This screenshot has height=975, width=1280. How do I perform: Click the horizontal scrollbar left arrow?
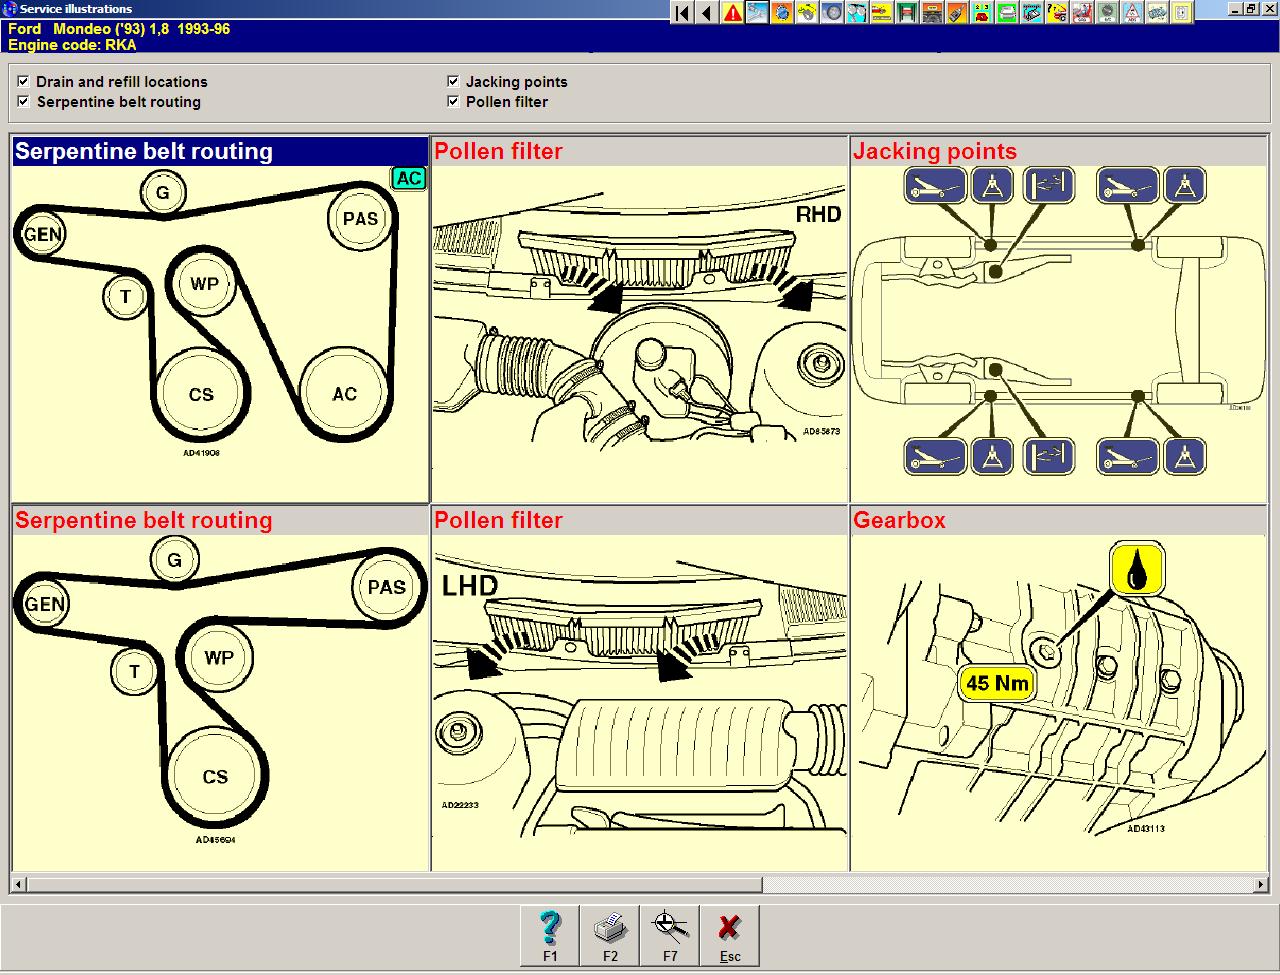click(18, 885)
